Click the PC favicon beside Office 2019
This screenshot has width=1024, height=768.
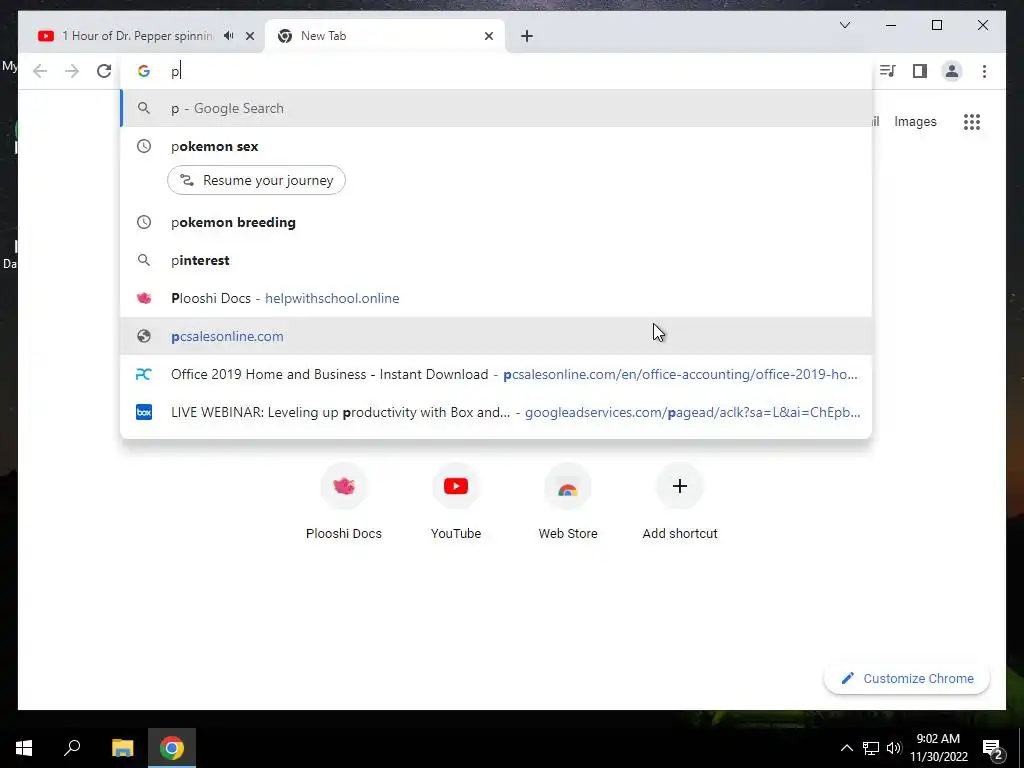coord(144,374)
